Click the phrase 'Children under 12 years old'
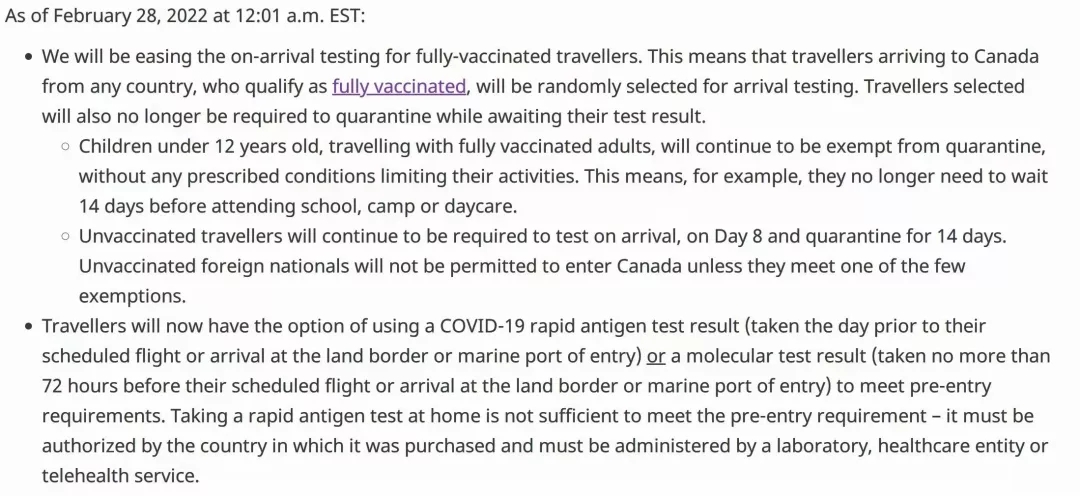1080x496 pixels. 186,146
